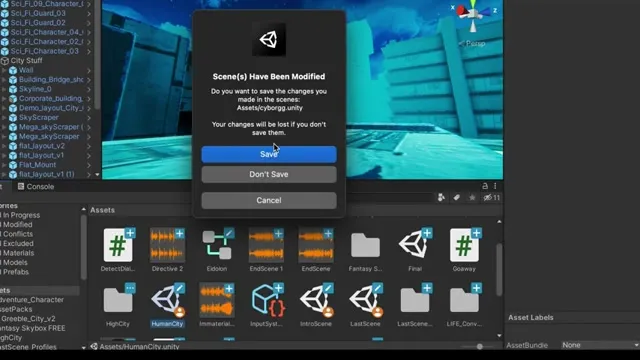The height and width of the screenshot is (360, 640).
Task: Open the LastScene... folder
Action: 415,300
